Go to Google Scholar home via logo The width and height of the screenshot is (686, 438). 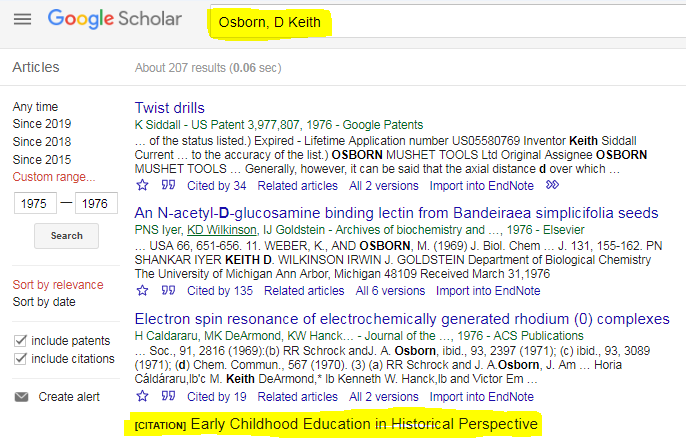pos(115,19)
